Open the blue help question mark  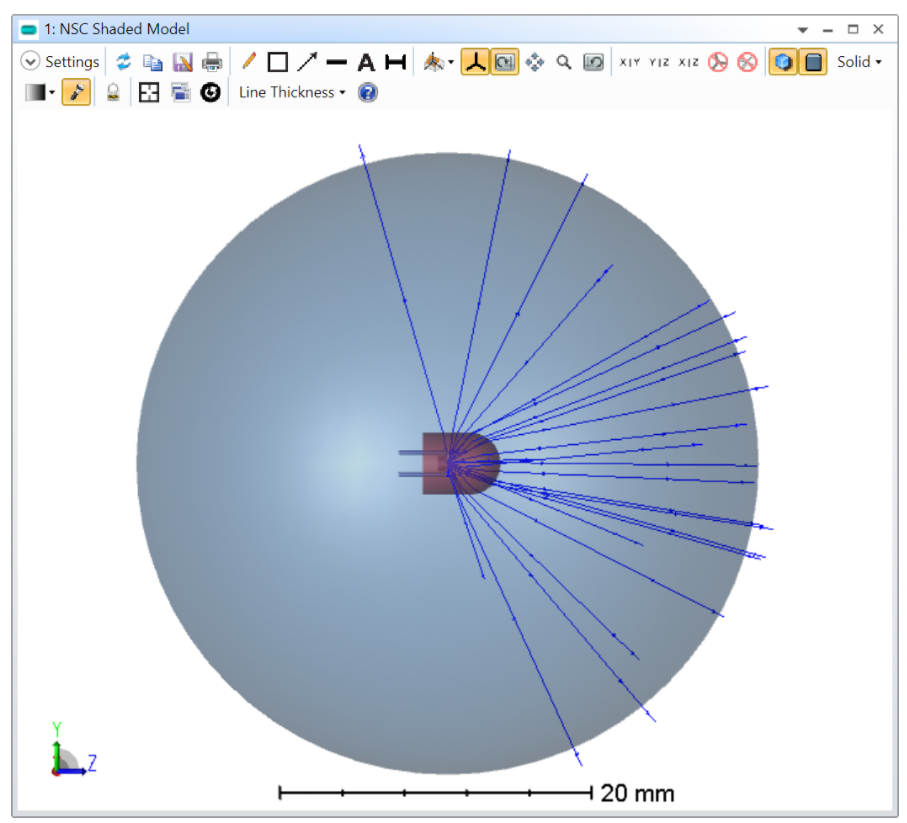[368, 92]
